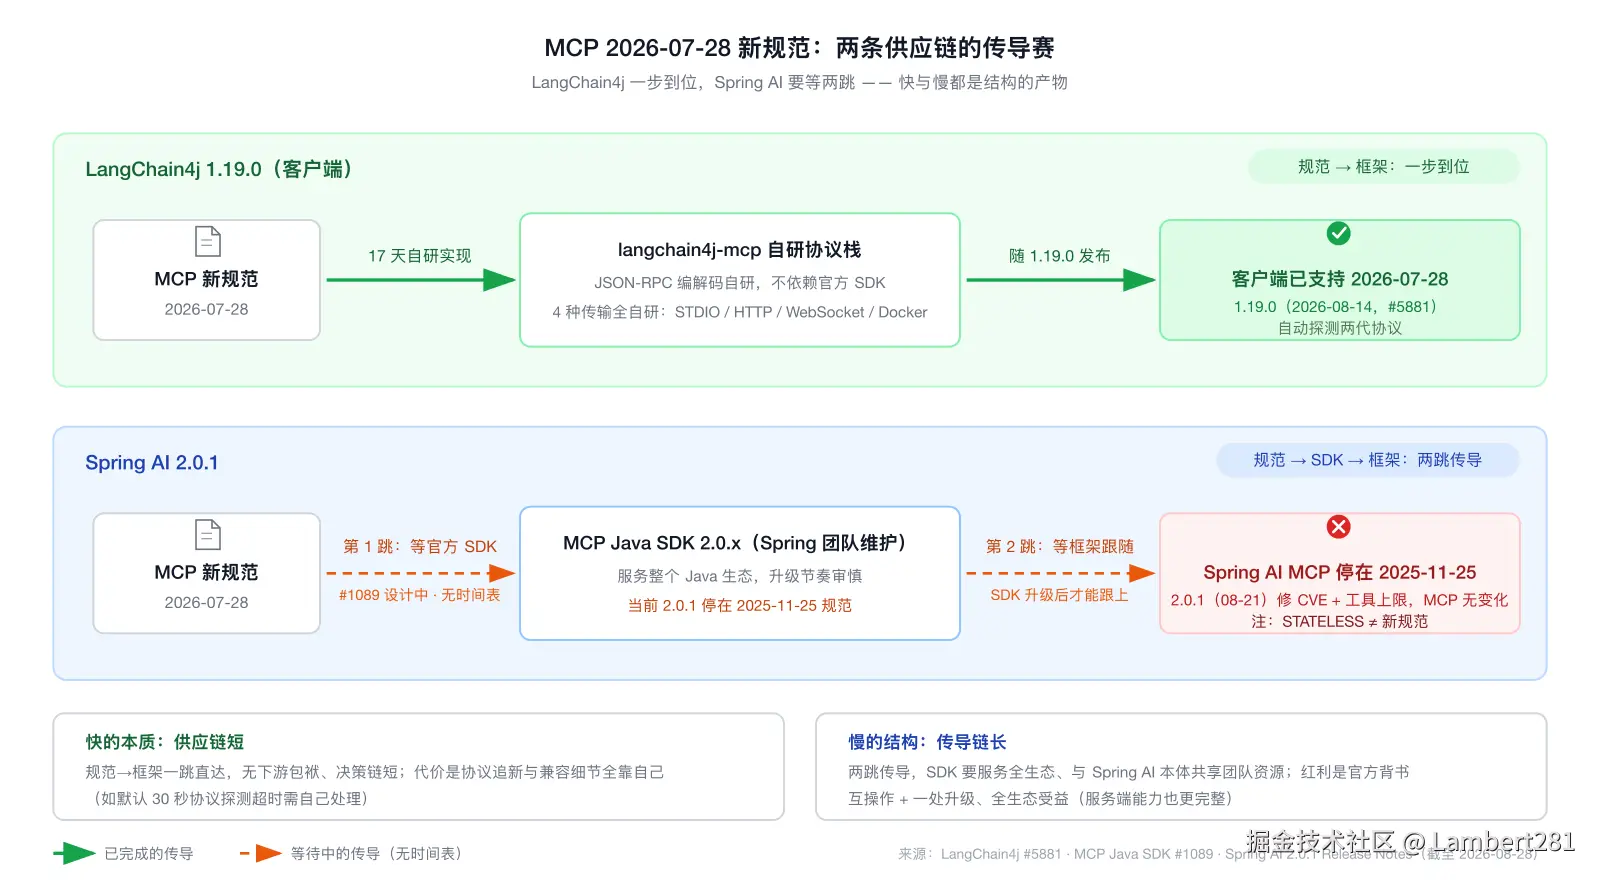Click the Spring AI 2.0.1 heading

tap(152, 462)
